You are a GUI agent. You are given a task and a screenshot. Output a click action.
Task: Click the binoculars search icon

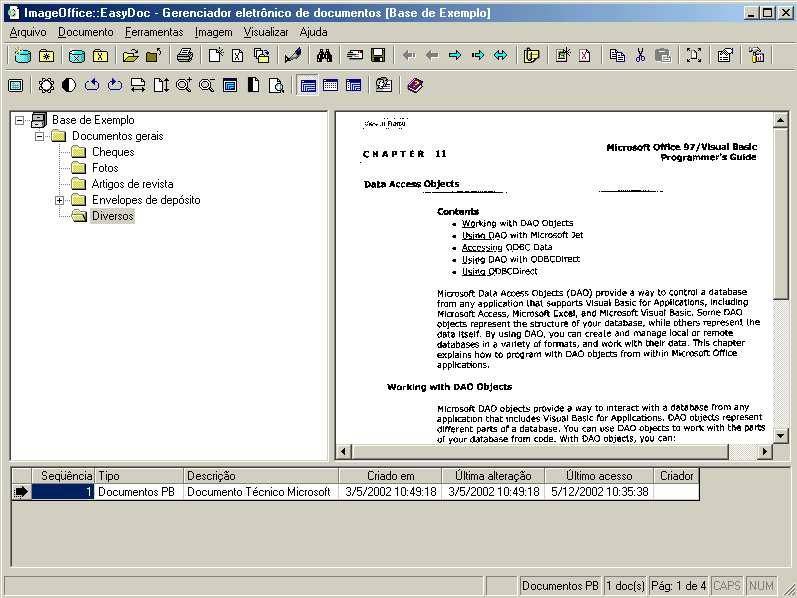(324, 55)
